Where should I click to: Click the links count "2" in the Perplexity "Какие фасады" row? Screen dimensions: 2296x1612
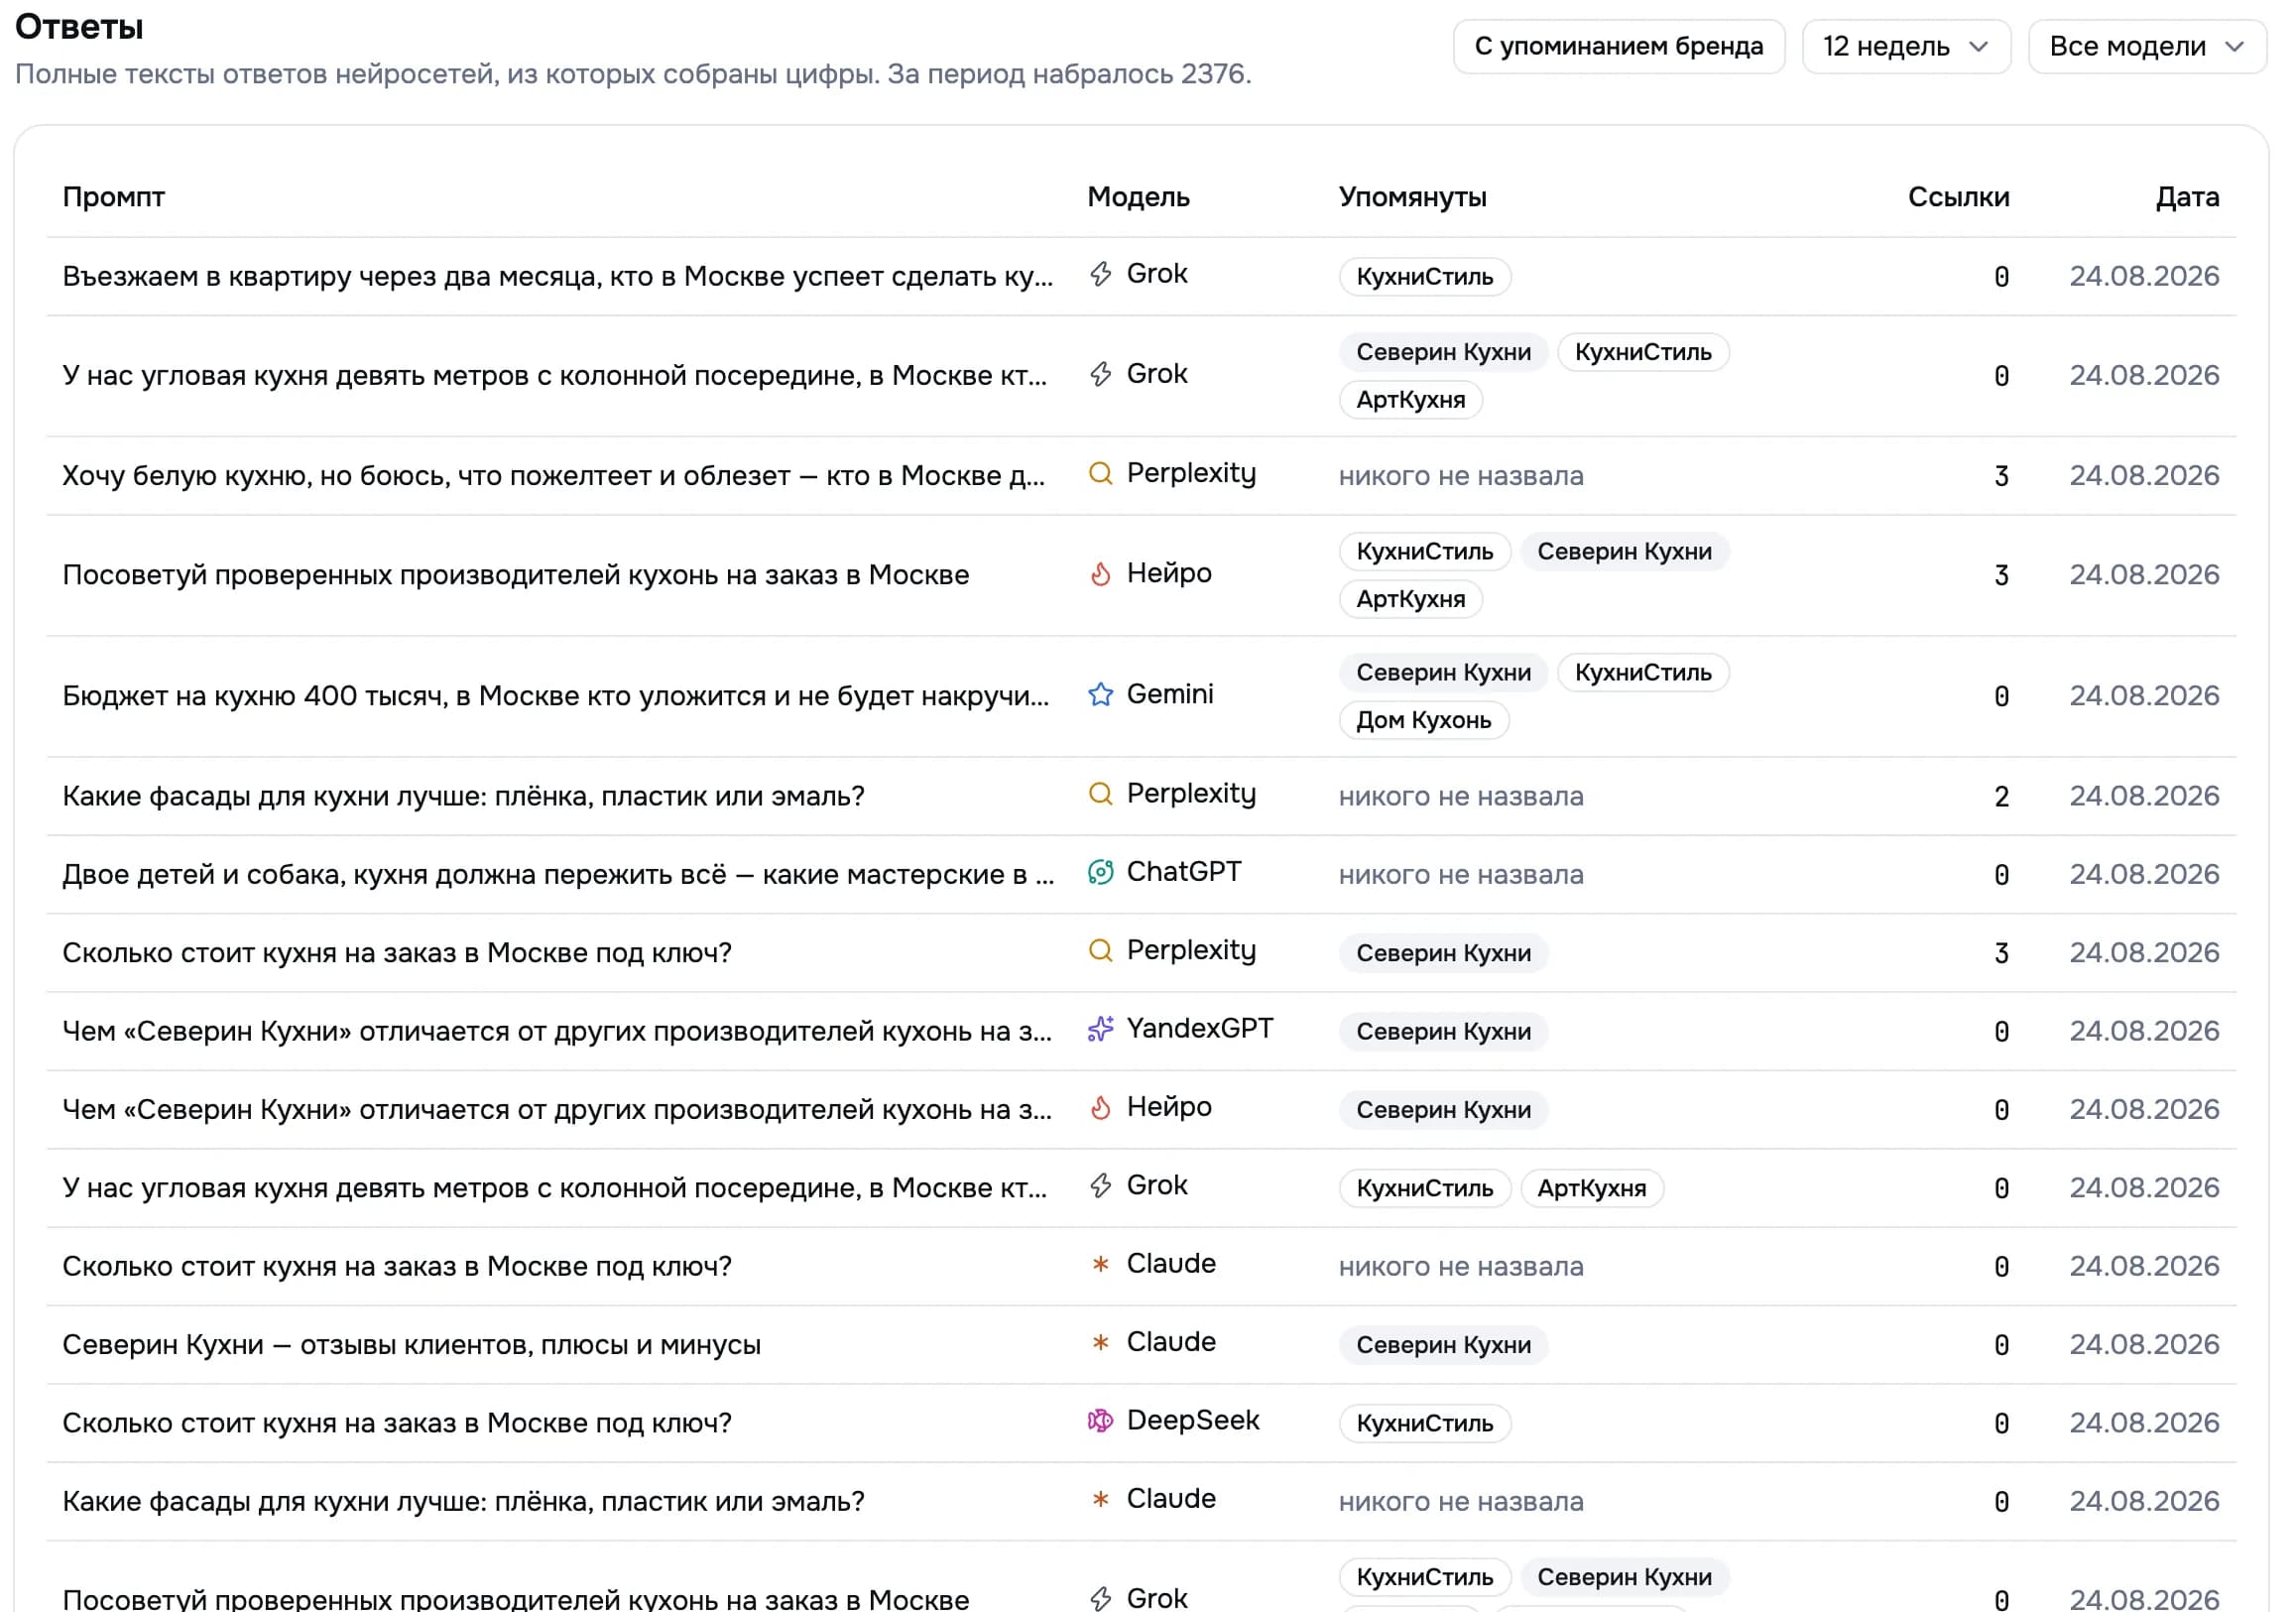[x=2001, y=797]
